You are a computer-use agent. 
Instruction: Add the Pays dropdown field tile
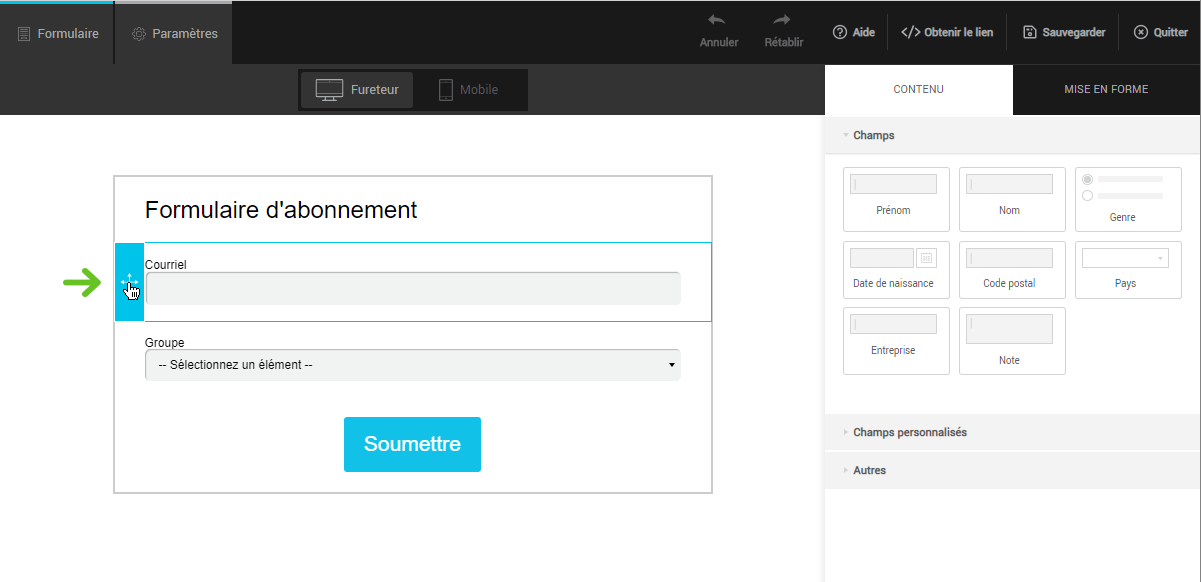(x=1128, y=268)
